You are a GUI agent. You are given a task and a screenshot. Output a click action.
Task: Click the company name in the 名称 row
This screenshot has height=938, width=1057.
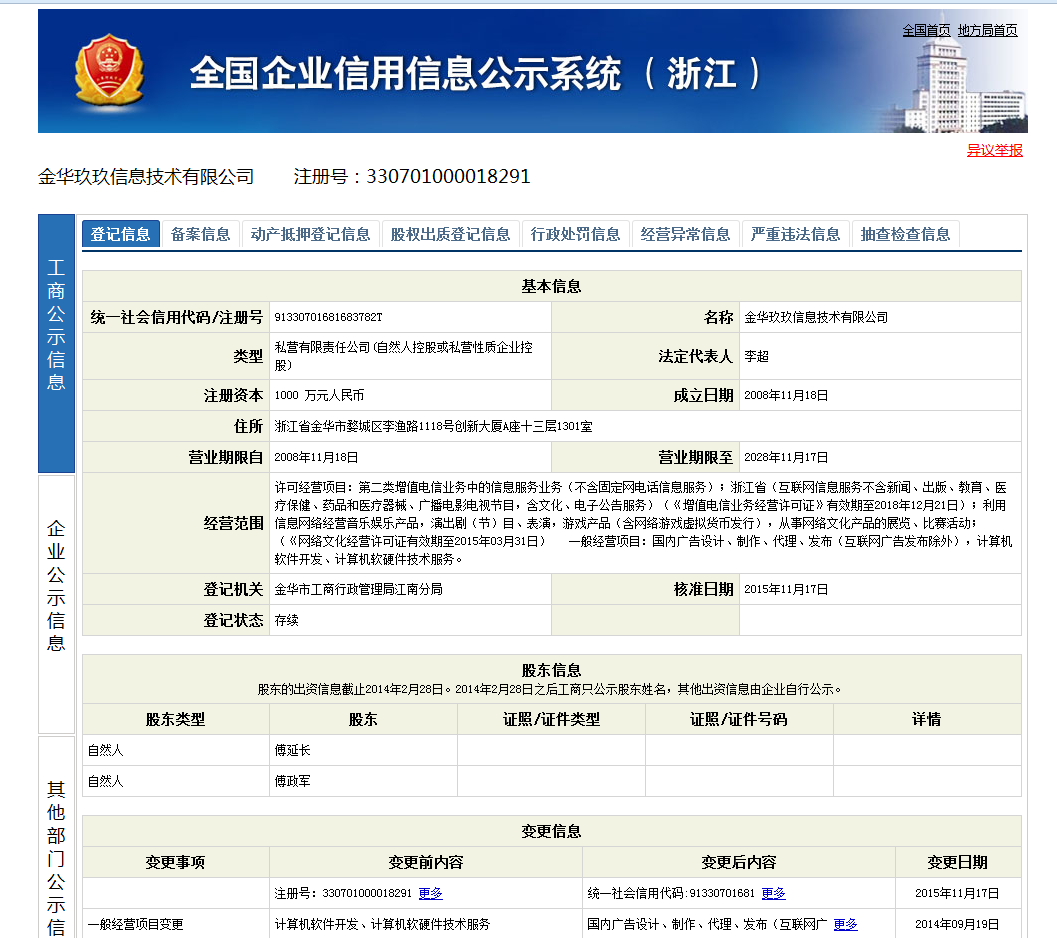pyautogui.click(x=816, y=317)
